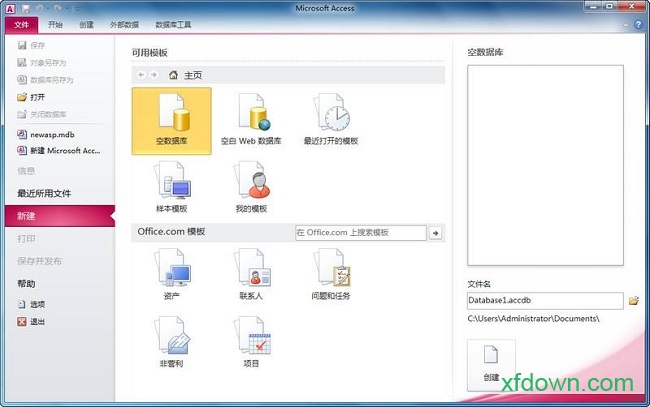Select the 联系人 contacts template category
The width and height of the screenshot is (650, 407).
click(x=251, y=274)
